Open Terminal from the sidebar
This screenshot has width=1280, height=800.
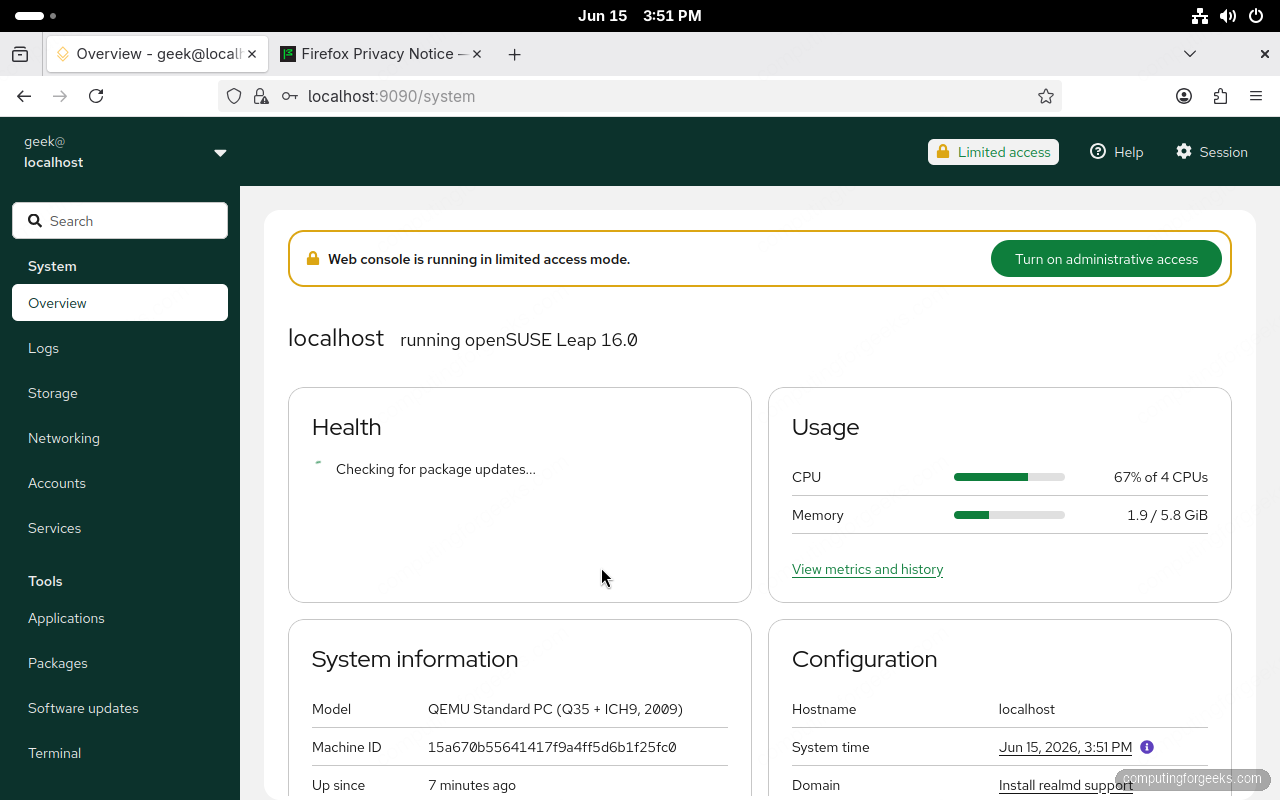tap(120, 753)
